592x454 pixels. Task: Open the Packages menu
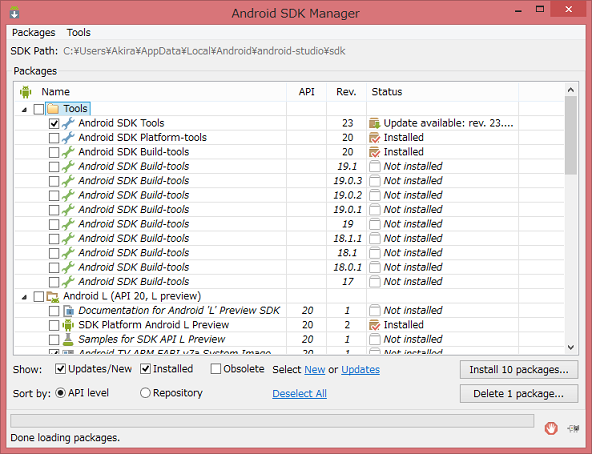pos(34,32)
